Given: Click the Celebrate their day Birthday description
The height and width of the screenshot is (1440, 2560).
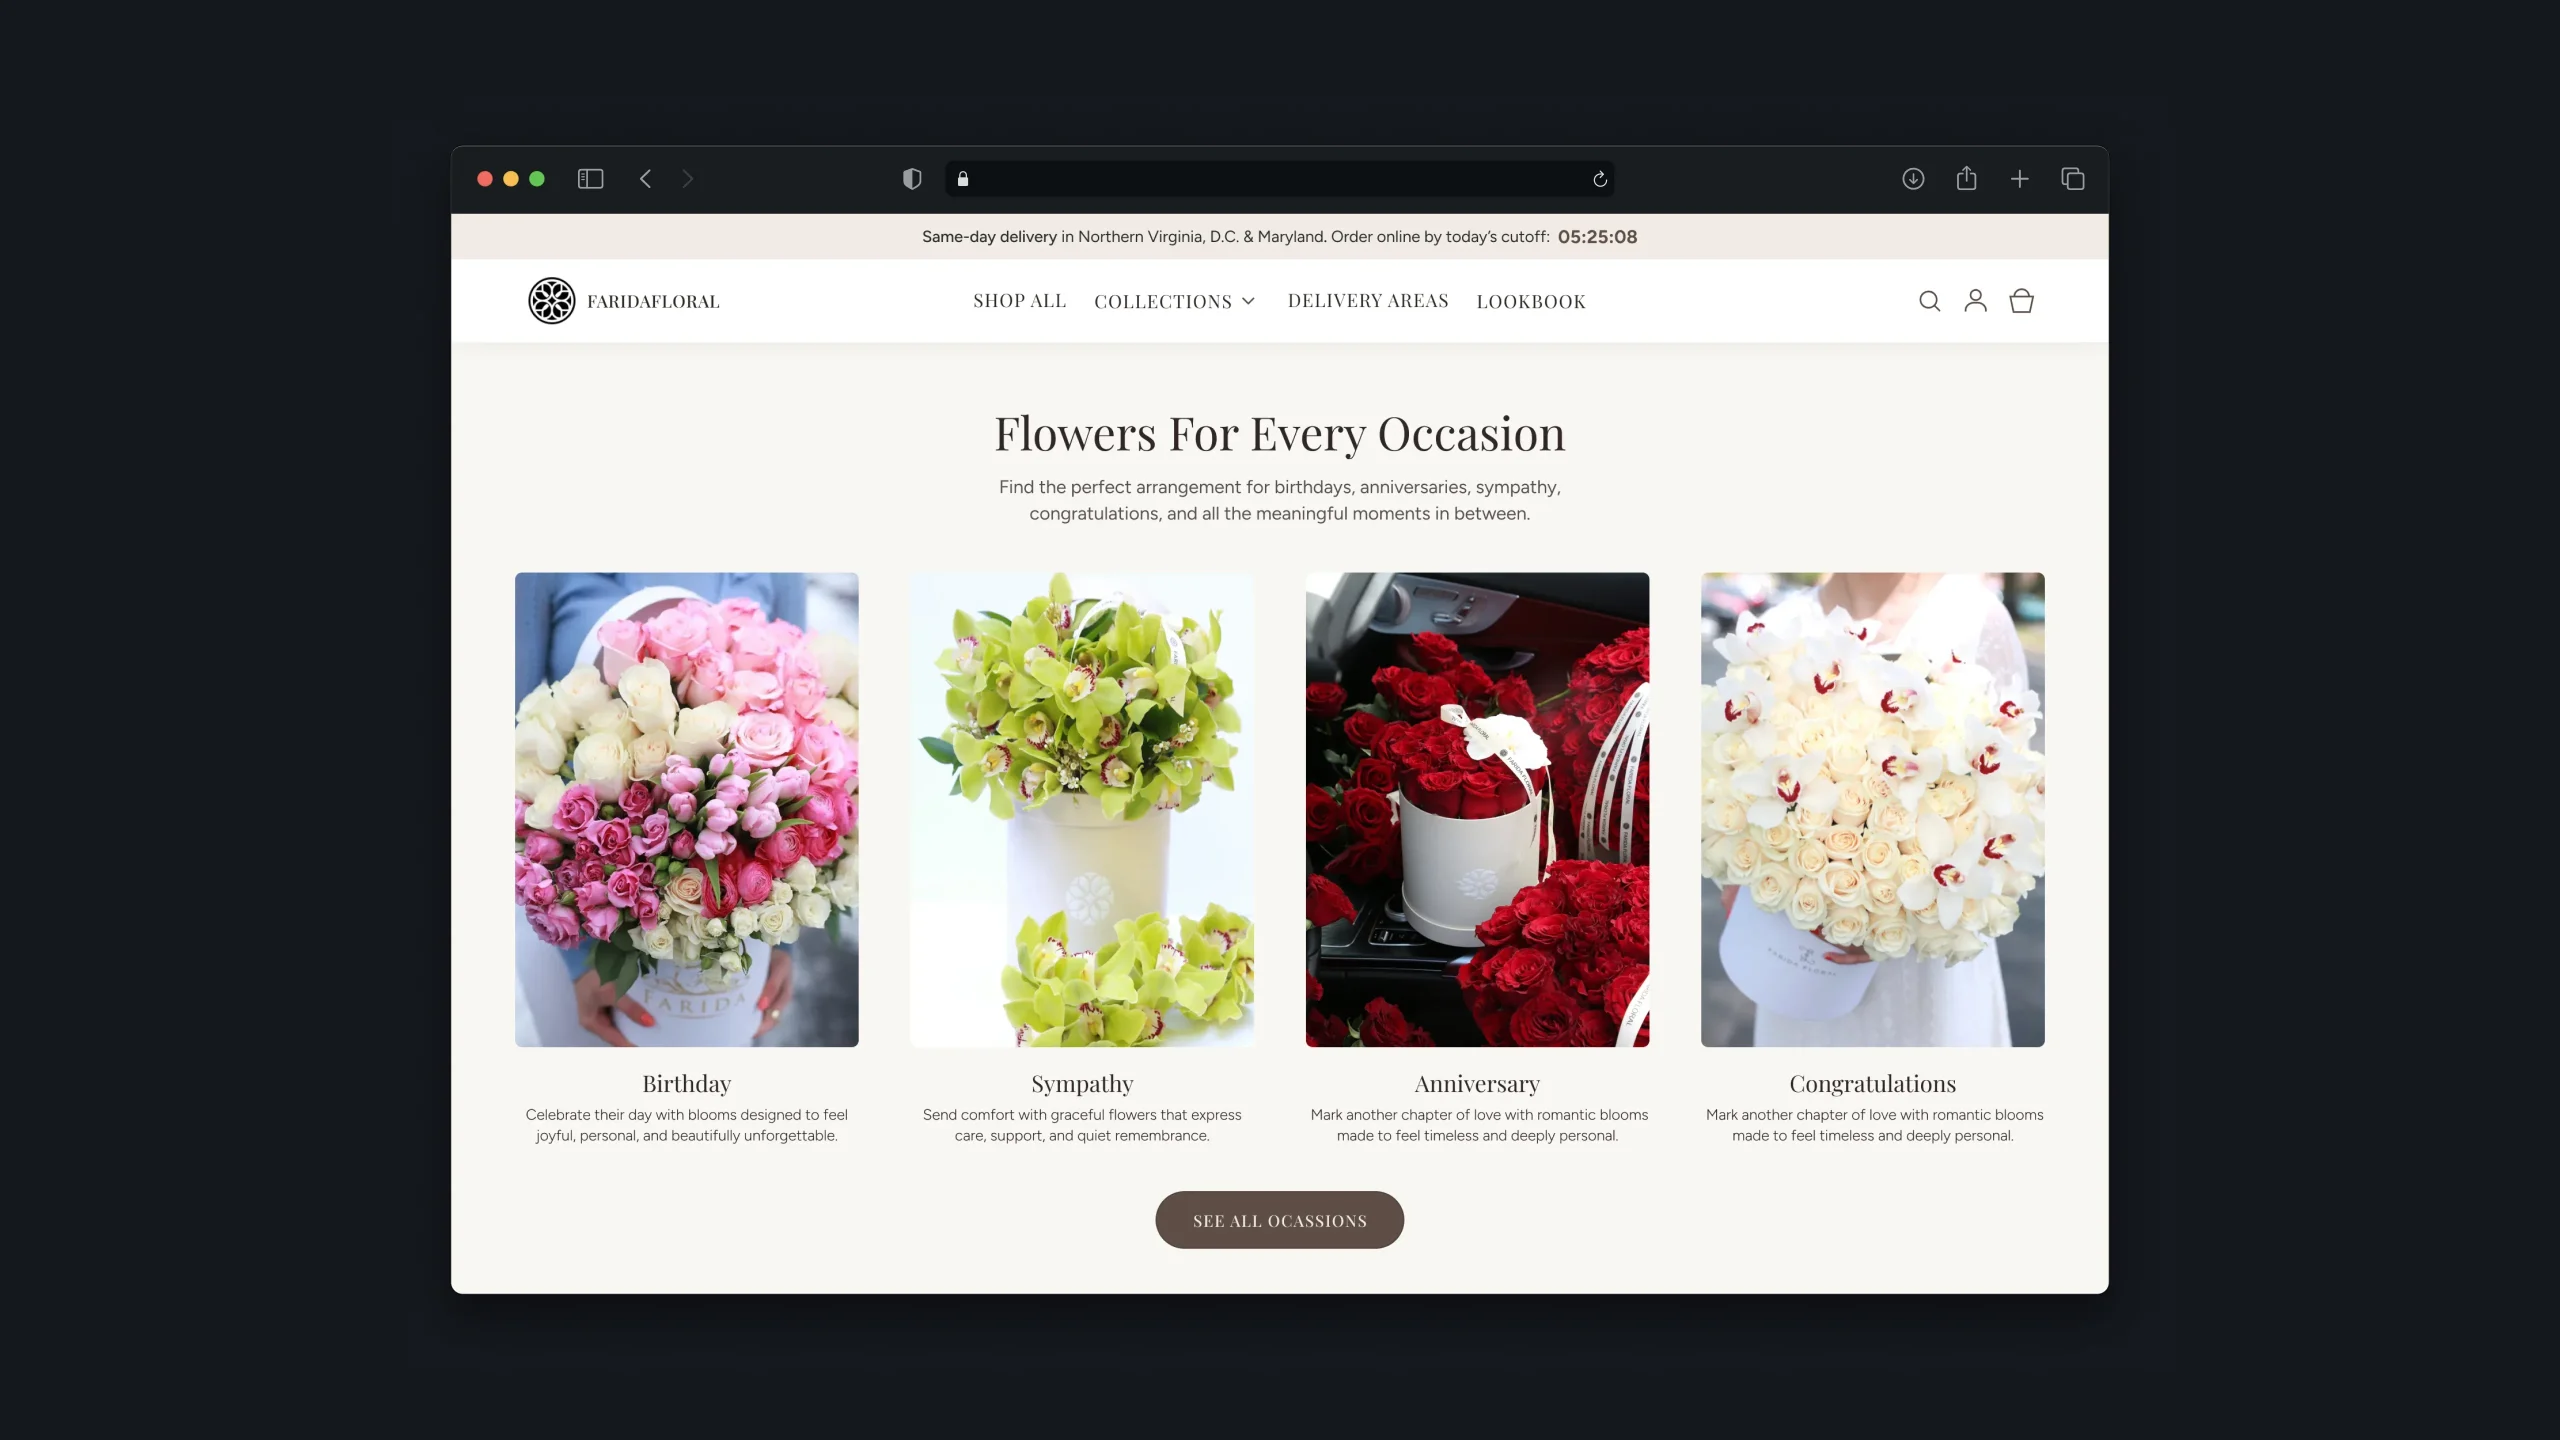Looking at the screenshot, I should tap(686, 1125).
